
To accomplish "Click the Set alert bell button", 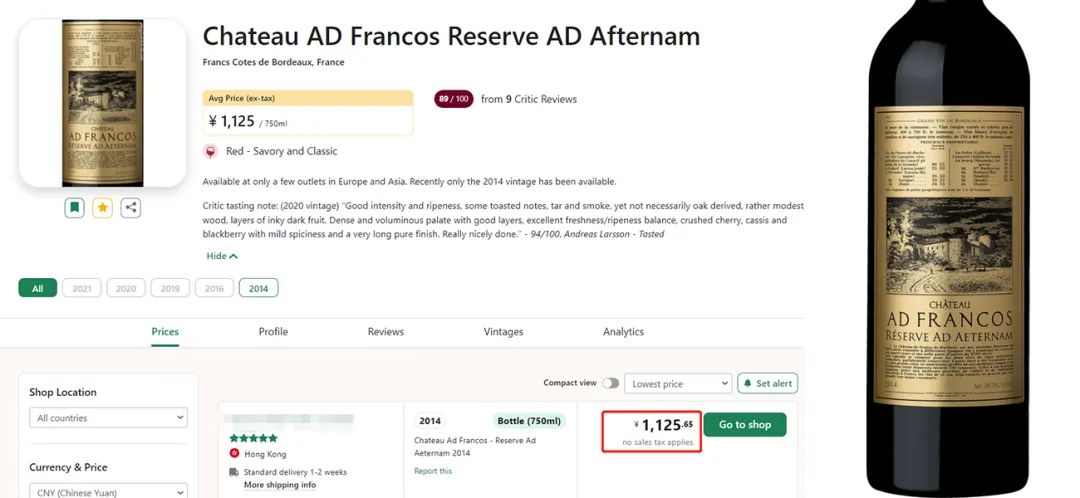I will 767,384.
